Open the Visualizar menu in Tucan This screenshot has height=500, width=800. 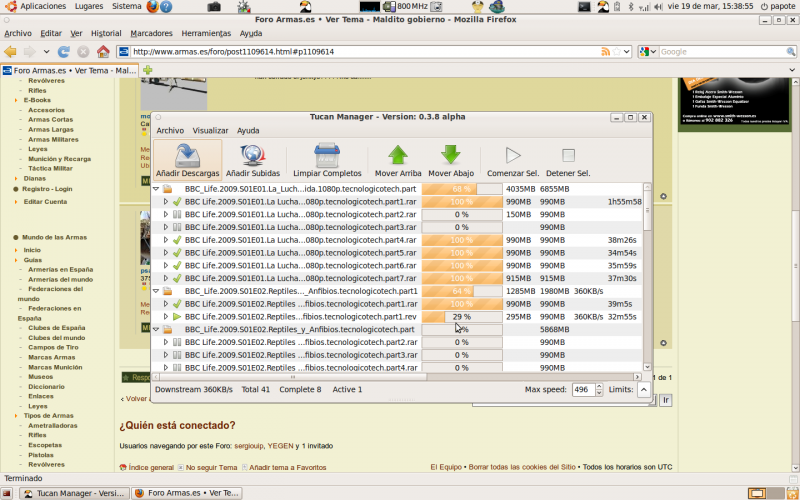(x=210, y=130)
